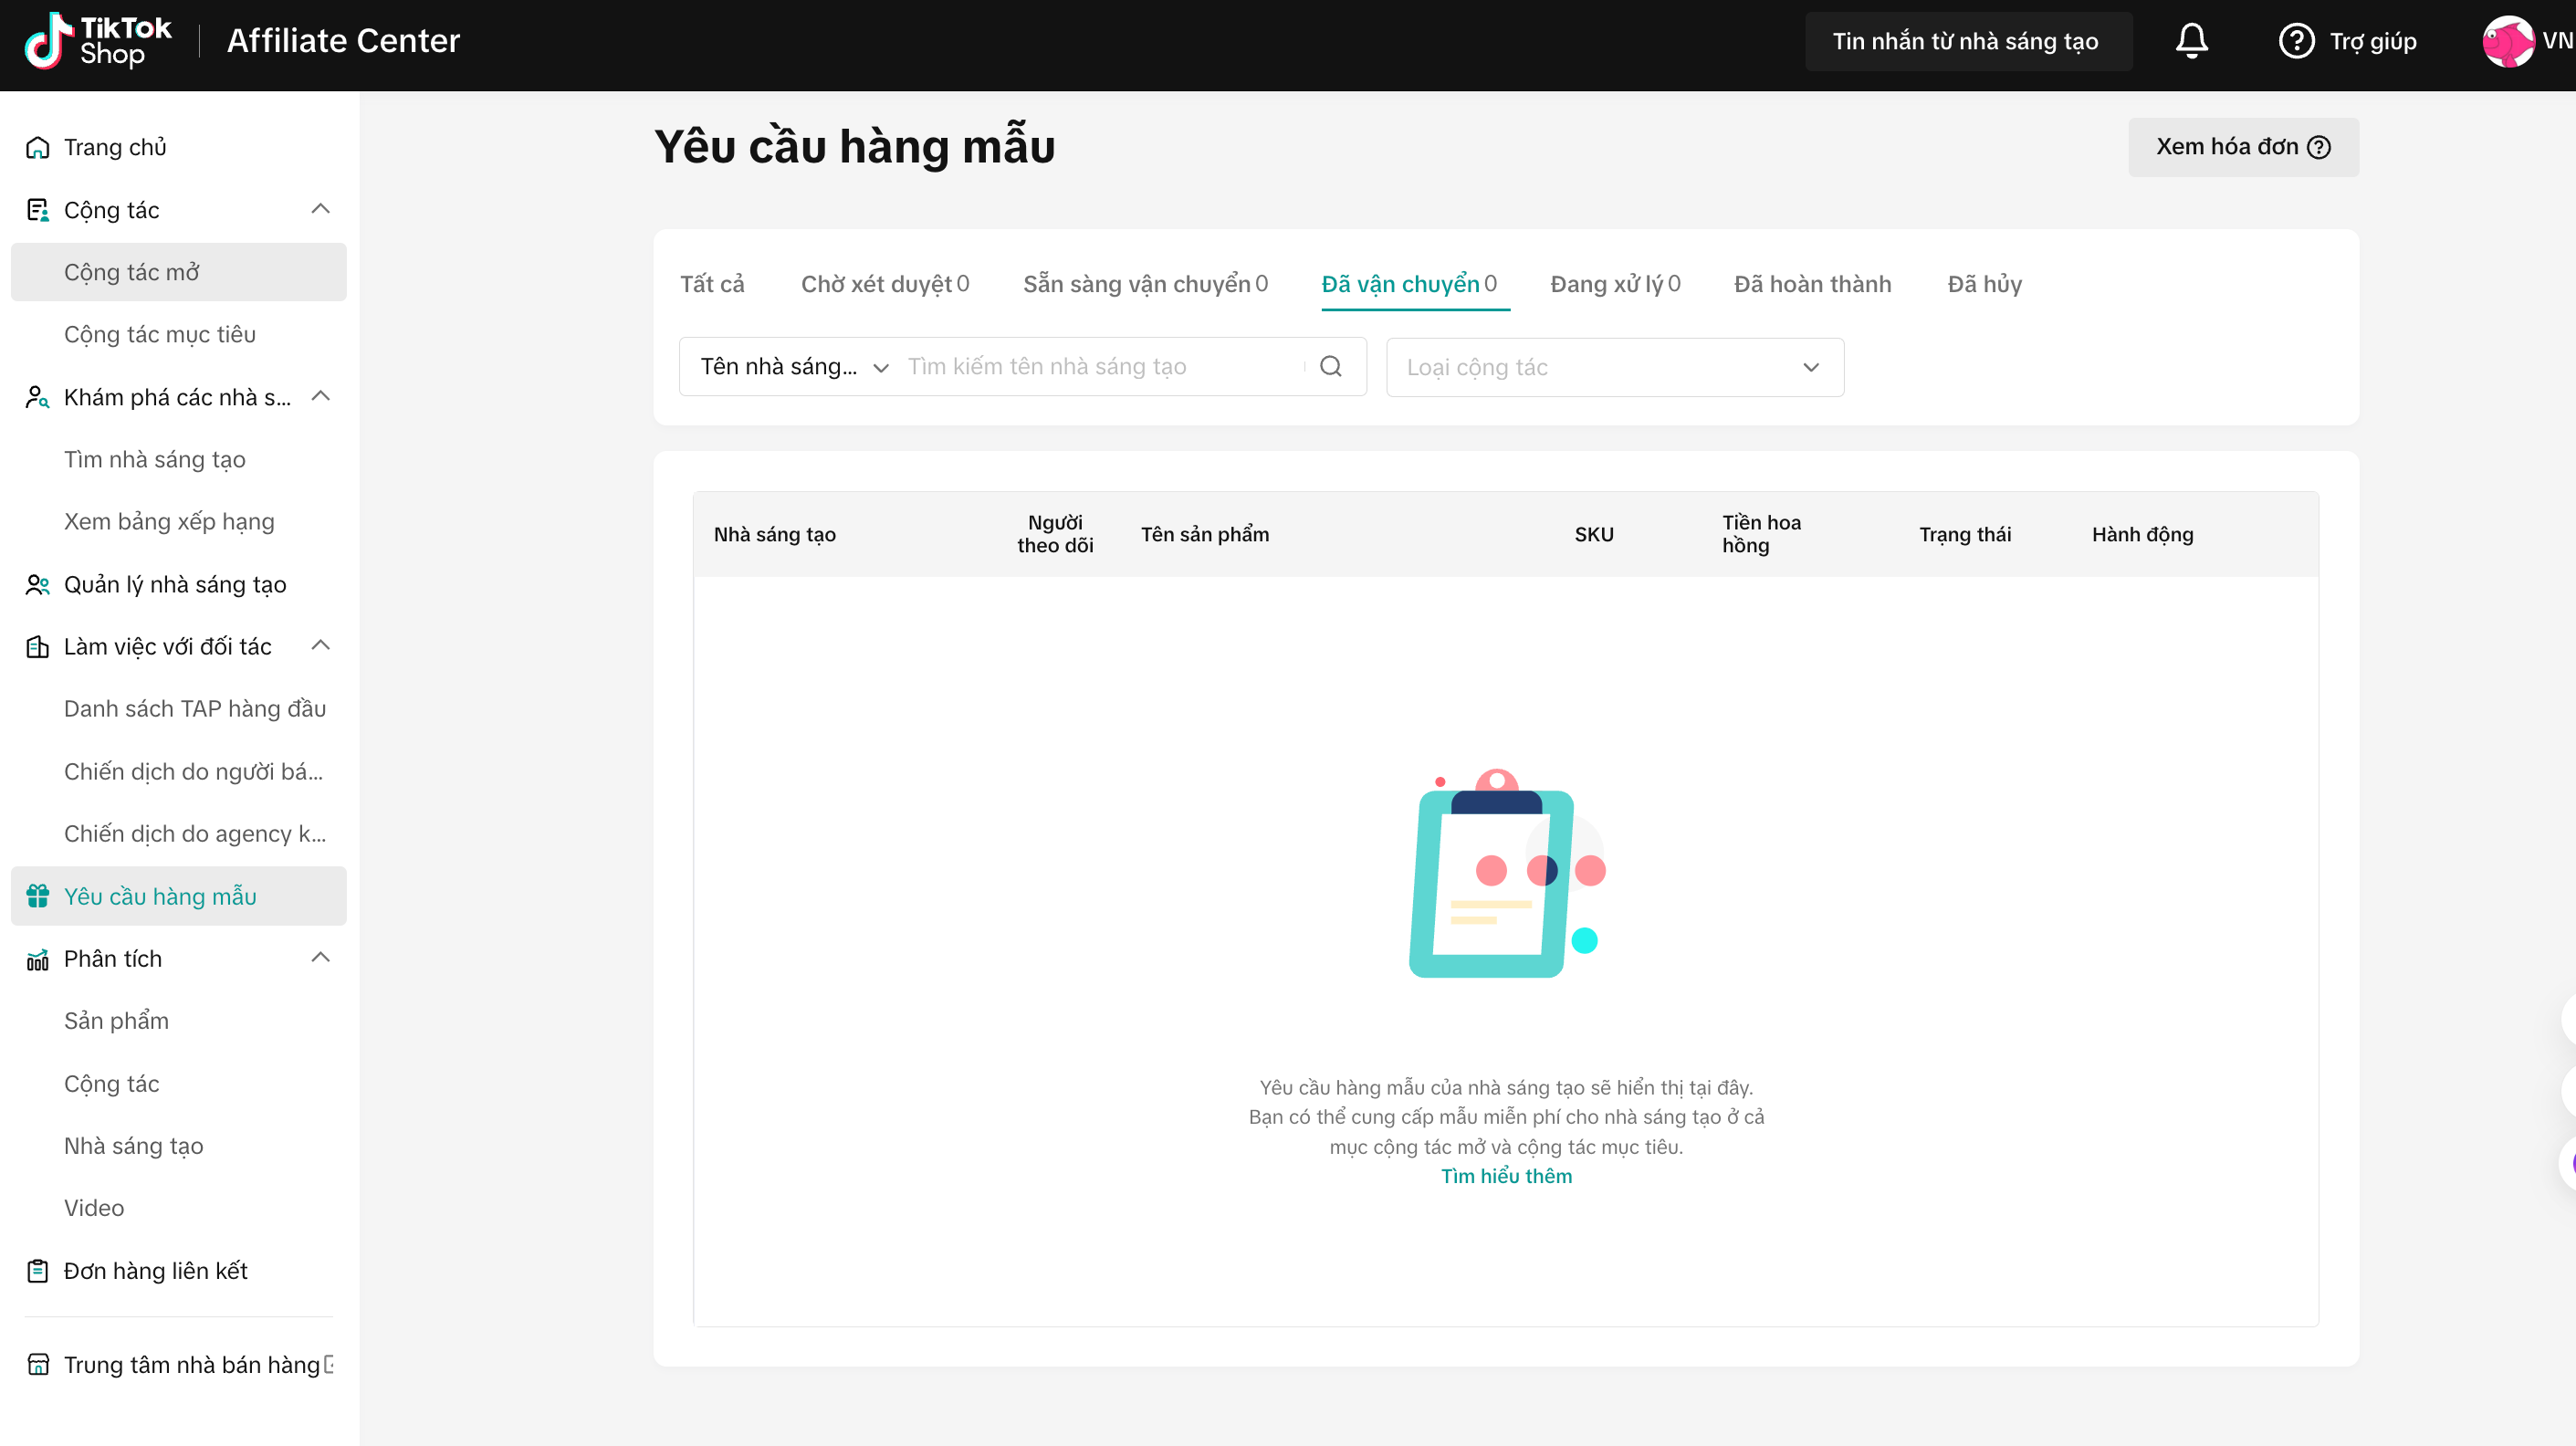This screenshot has height=1446, width=2576.
Task: Open Trung tâm nhà bán hàng
Action: 191,1364
